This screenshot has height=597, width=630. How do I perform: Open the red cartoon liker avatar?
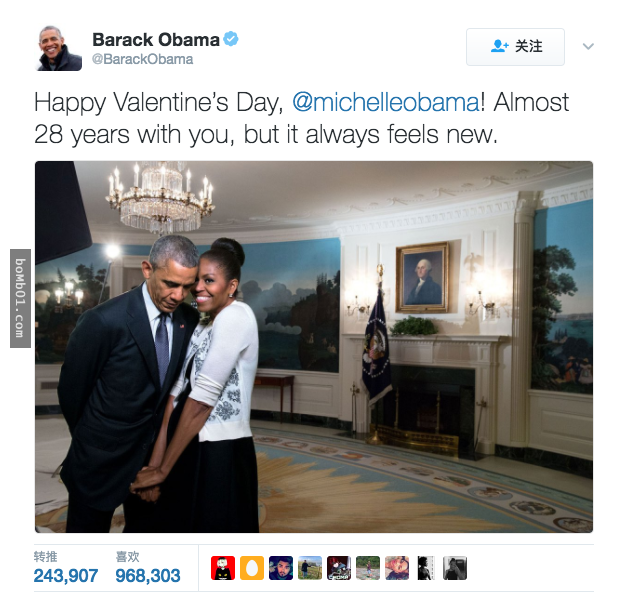[x=223, y=568]
